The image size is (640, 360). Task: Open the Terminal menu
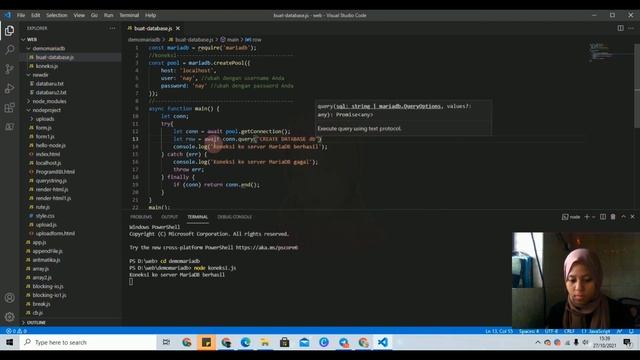129,15
